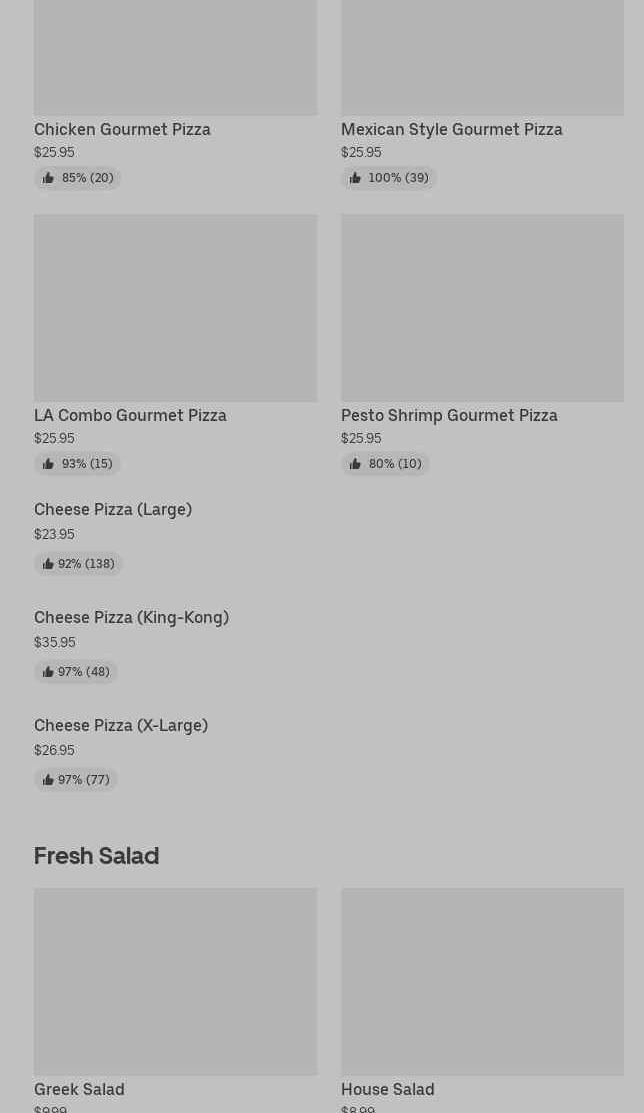
Task: Click thumbs-up icon on Cheese Pizza (Large) rating
Action: (48, 564)
